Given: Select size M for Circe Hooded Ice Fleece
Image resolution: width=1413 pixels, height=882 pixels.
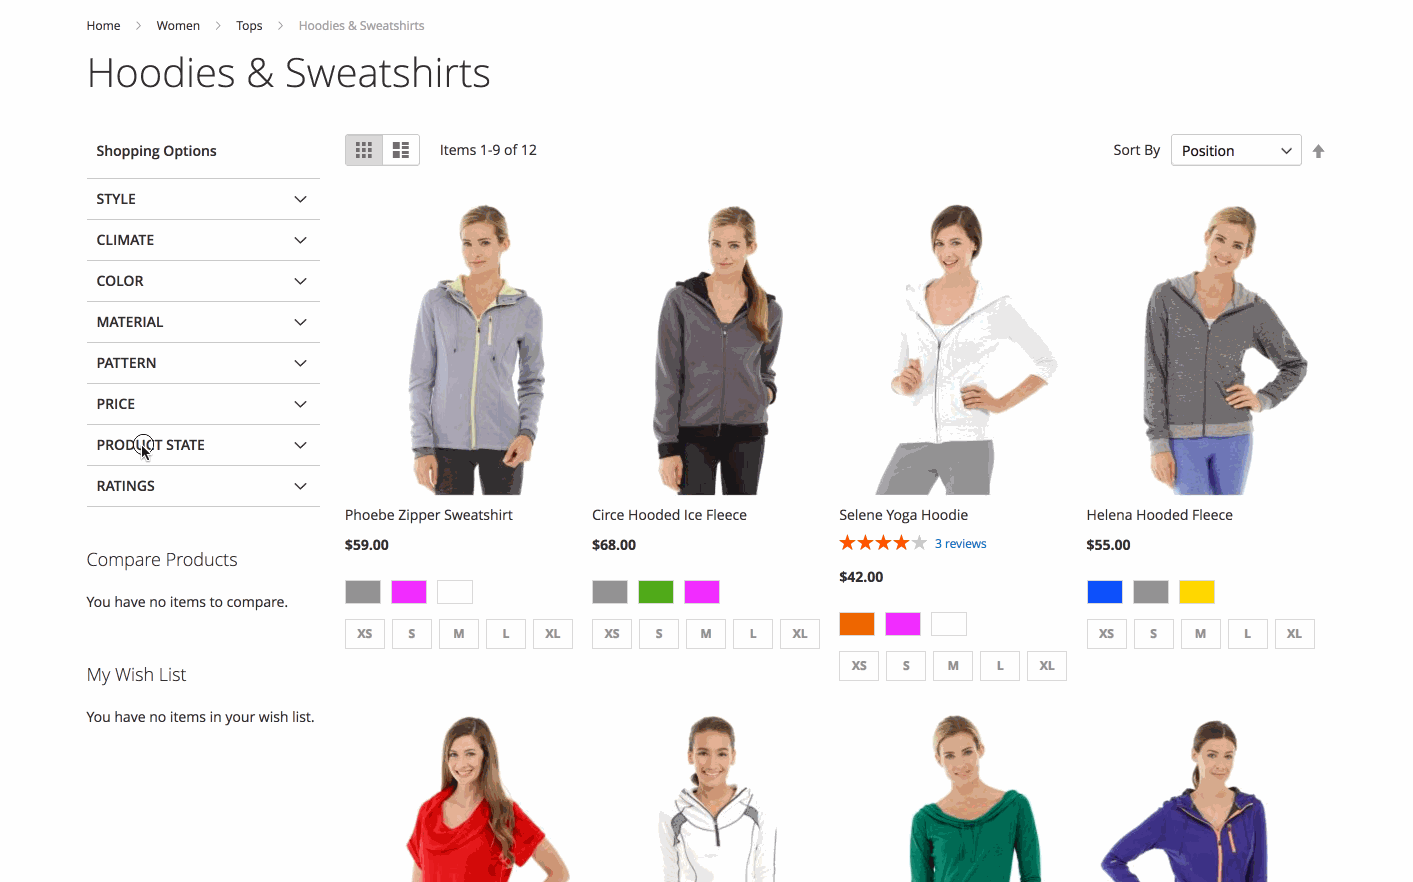Looking at the screenshot, I should coord(706,634).
